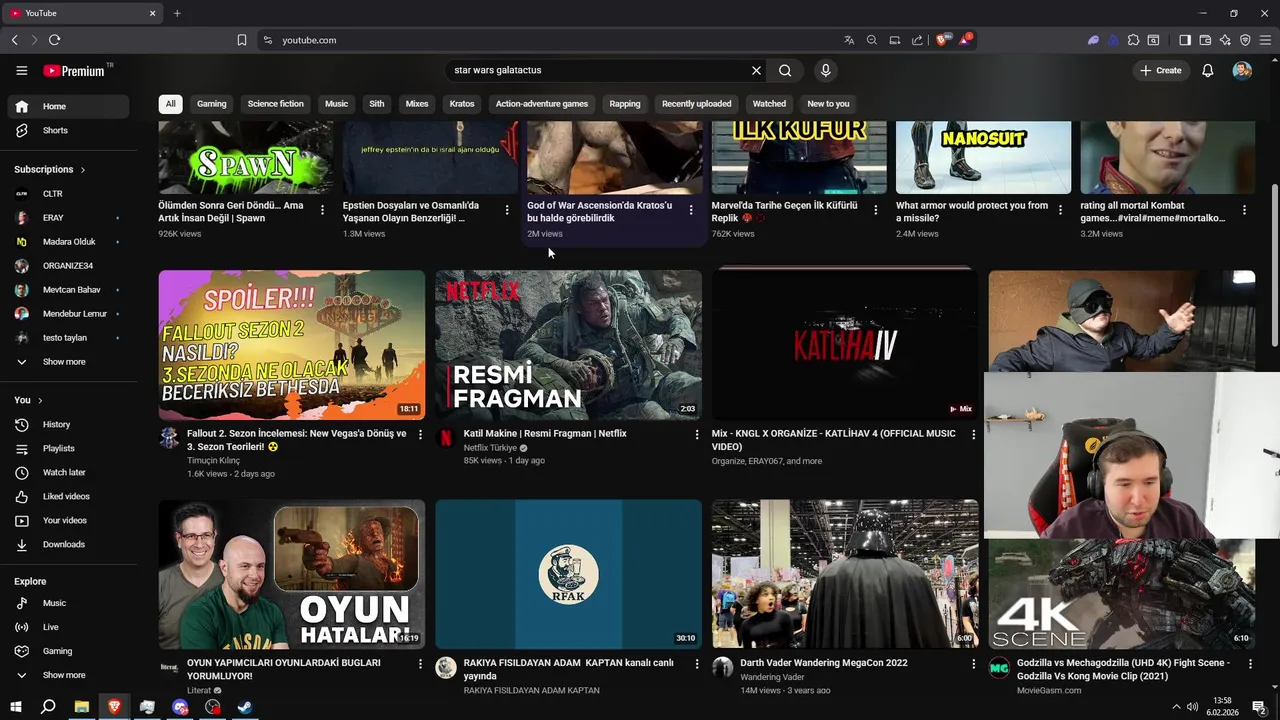The width and height of the screenshot is (1280, 720).
Task: Open Steam from the taskbar
Action: [x=245, y=707]
